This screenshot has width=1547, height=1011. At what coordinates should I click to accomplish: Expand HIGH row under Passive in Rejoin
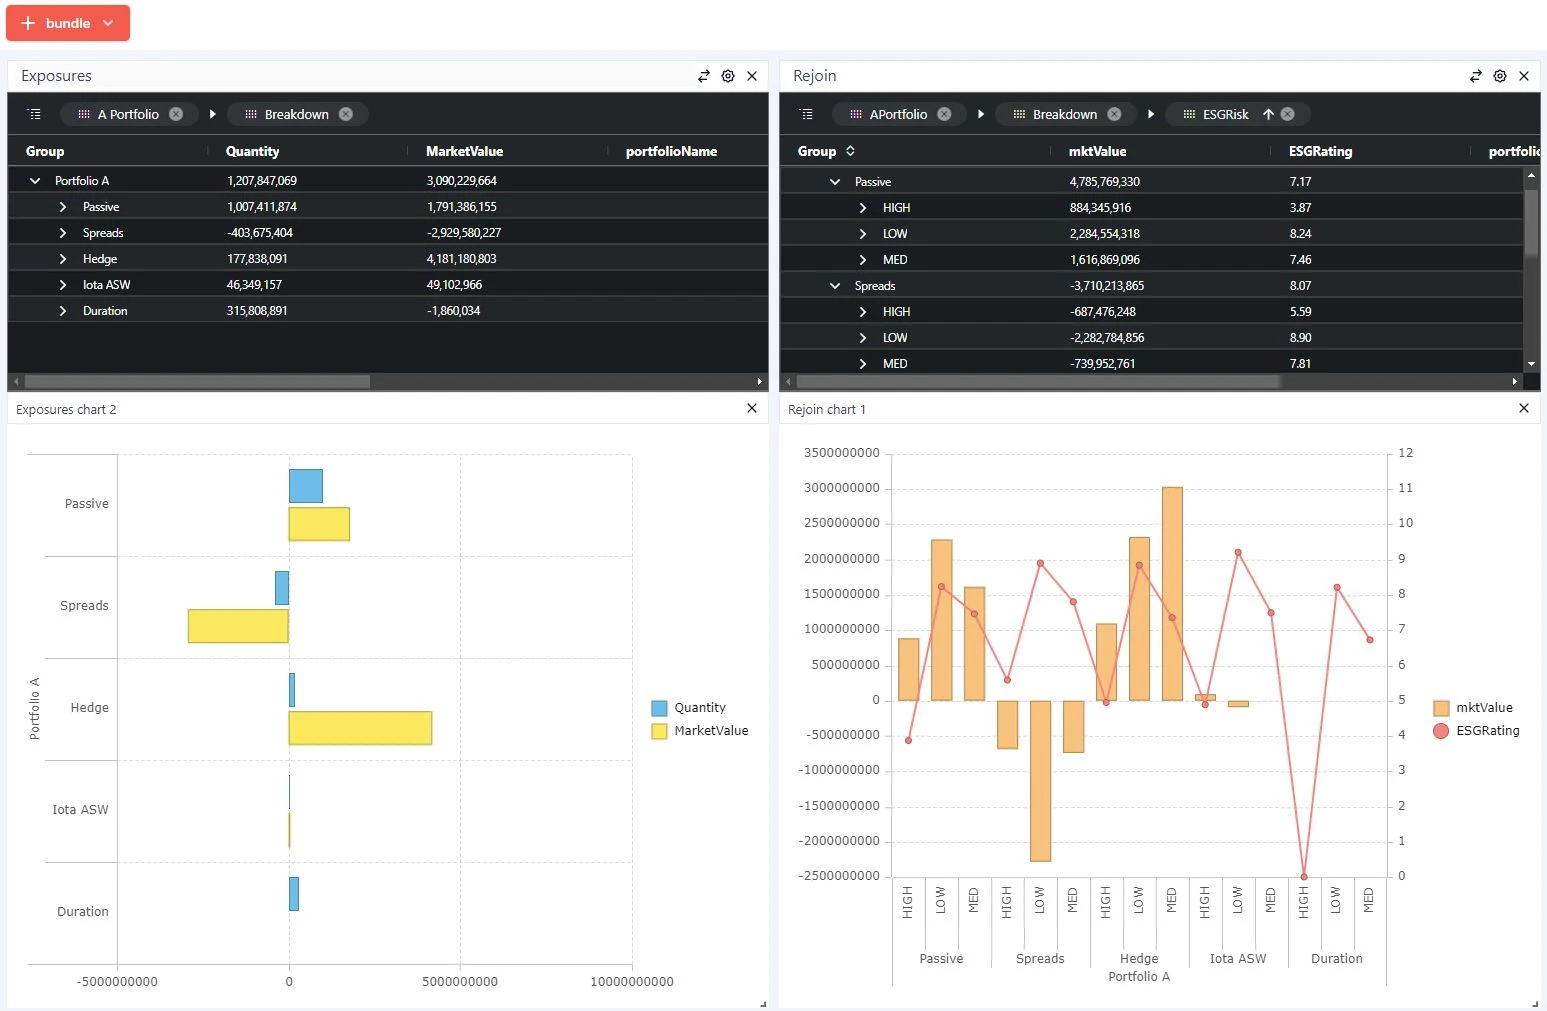pos(863,208)
